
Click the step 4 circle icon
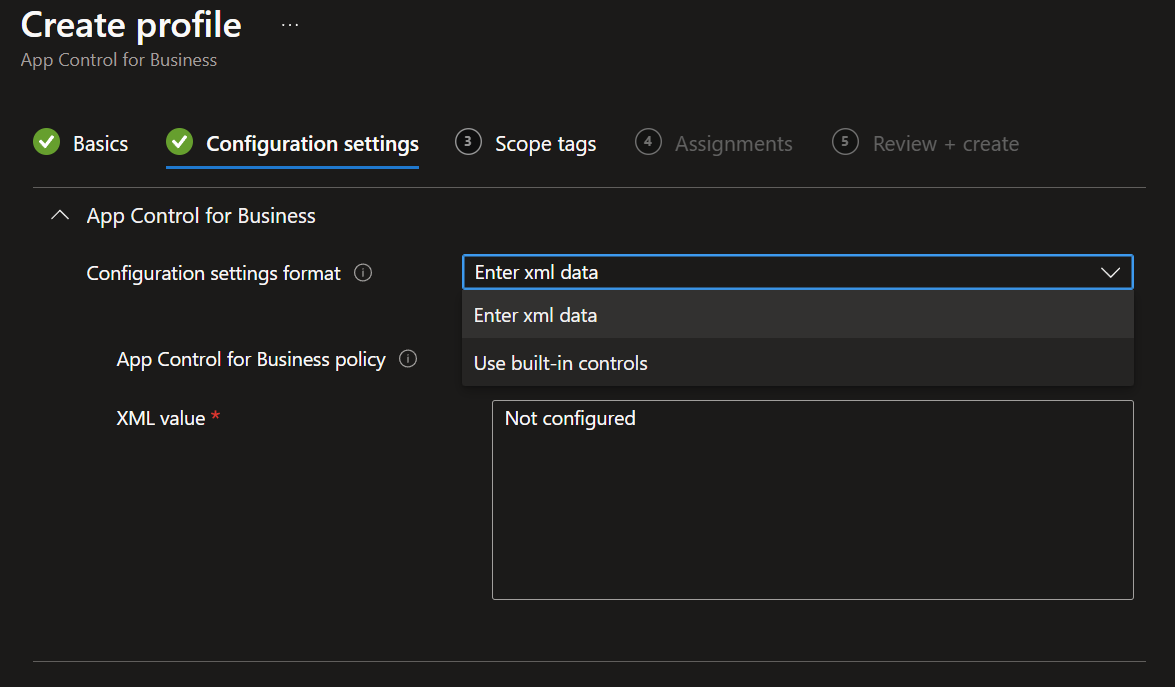point(648,142)
